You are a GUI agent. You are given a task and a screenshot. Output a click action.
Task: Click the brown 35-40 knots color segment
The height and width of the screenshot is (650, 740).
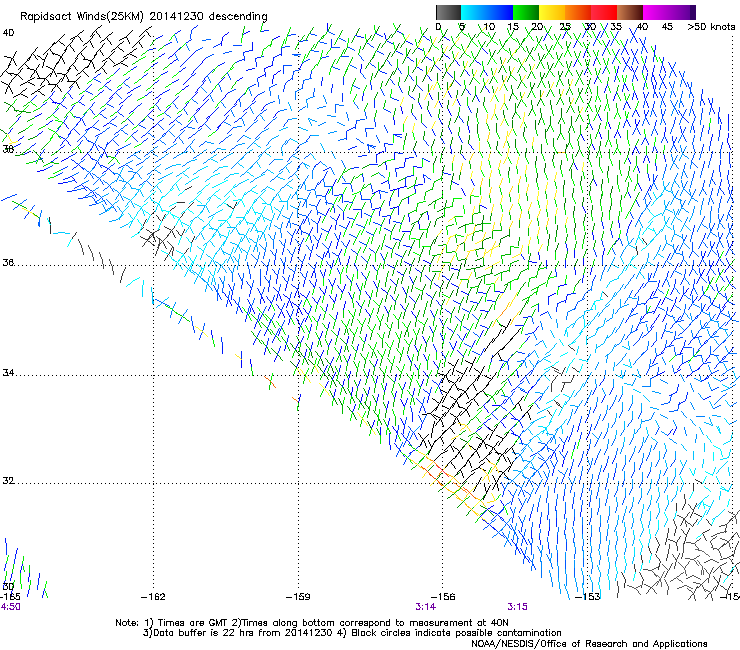[x=630, y=12]
